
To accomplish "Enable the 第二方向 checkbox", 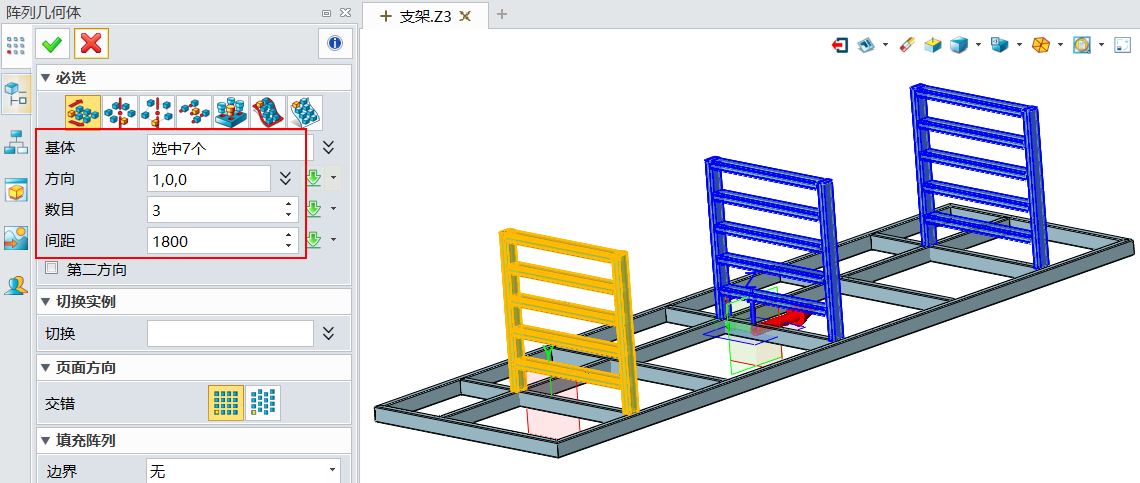I will (x=52, y=269).
